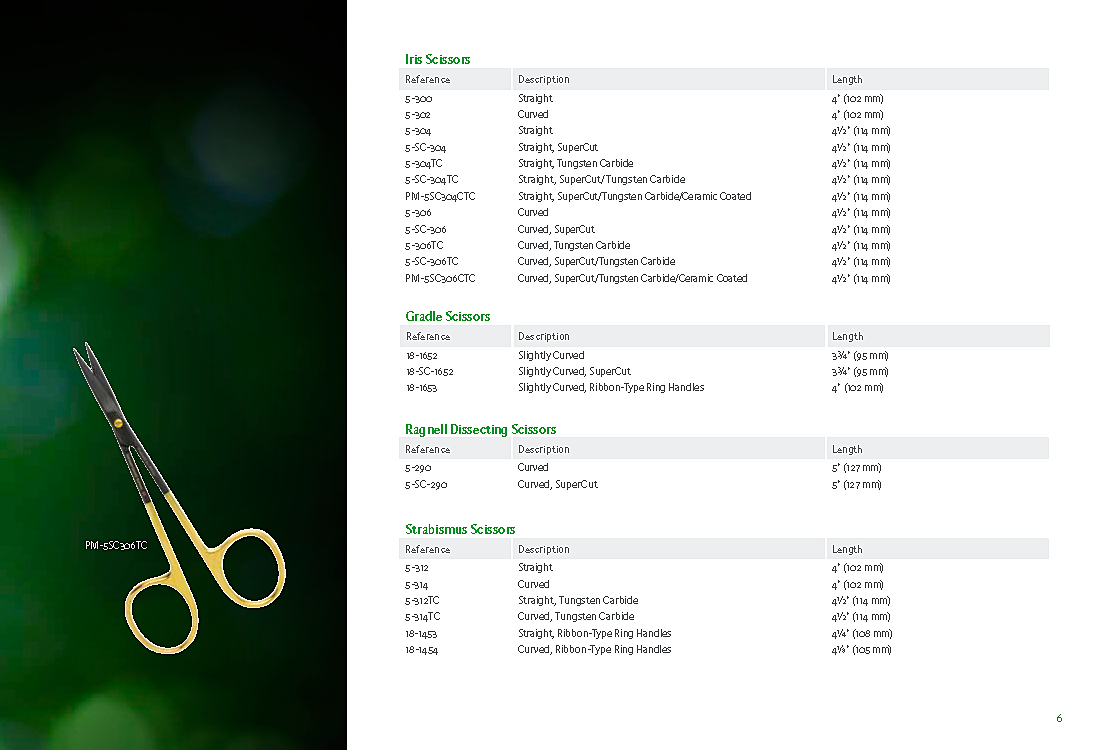Image resolution: width=1100 pixels, height=750 pixels.
Task: Select the Strabismus Scissors section title
Action: [460, 530]
